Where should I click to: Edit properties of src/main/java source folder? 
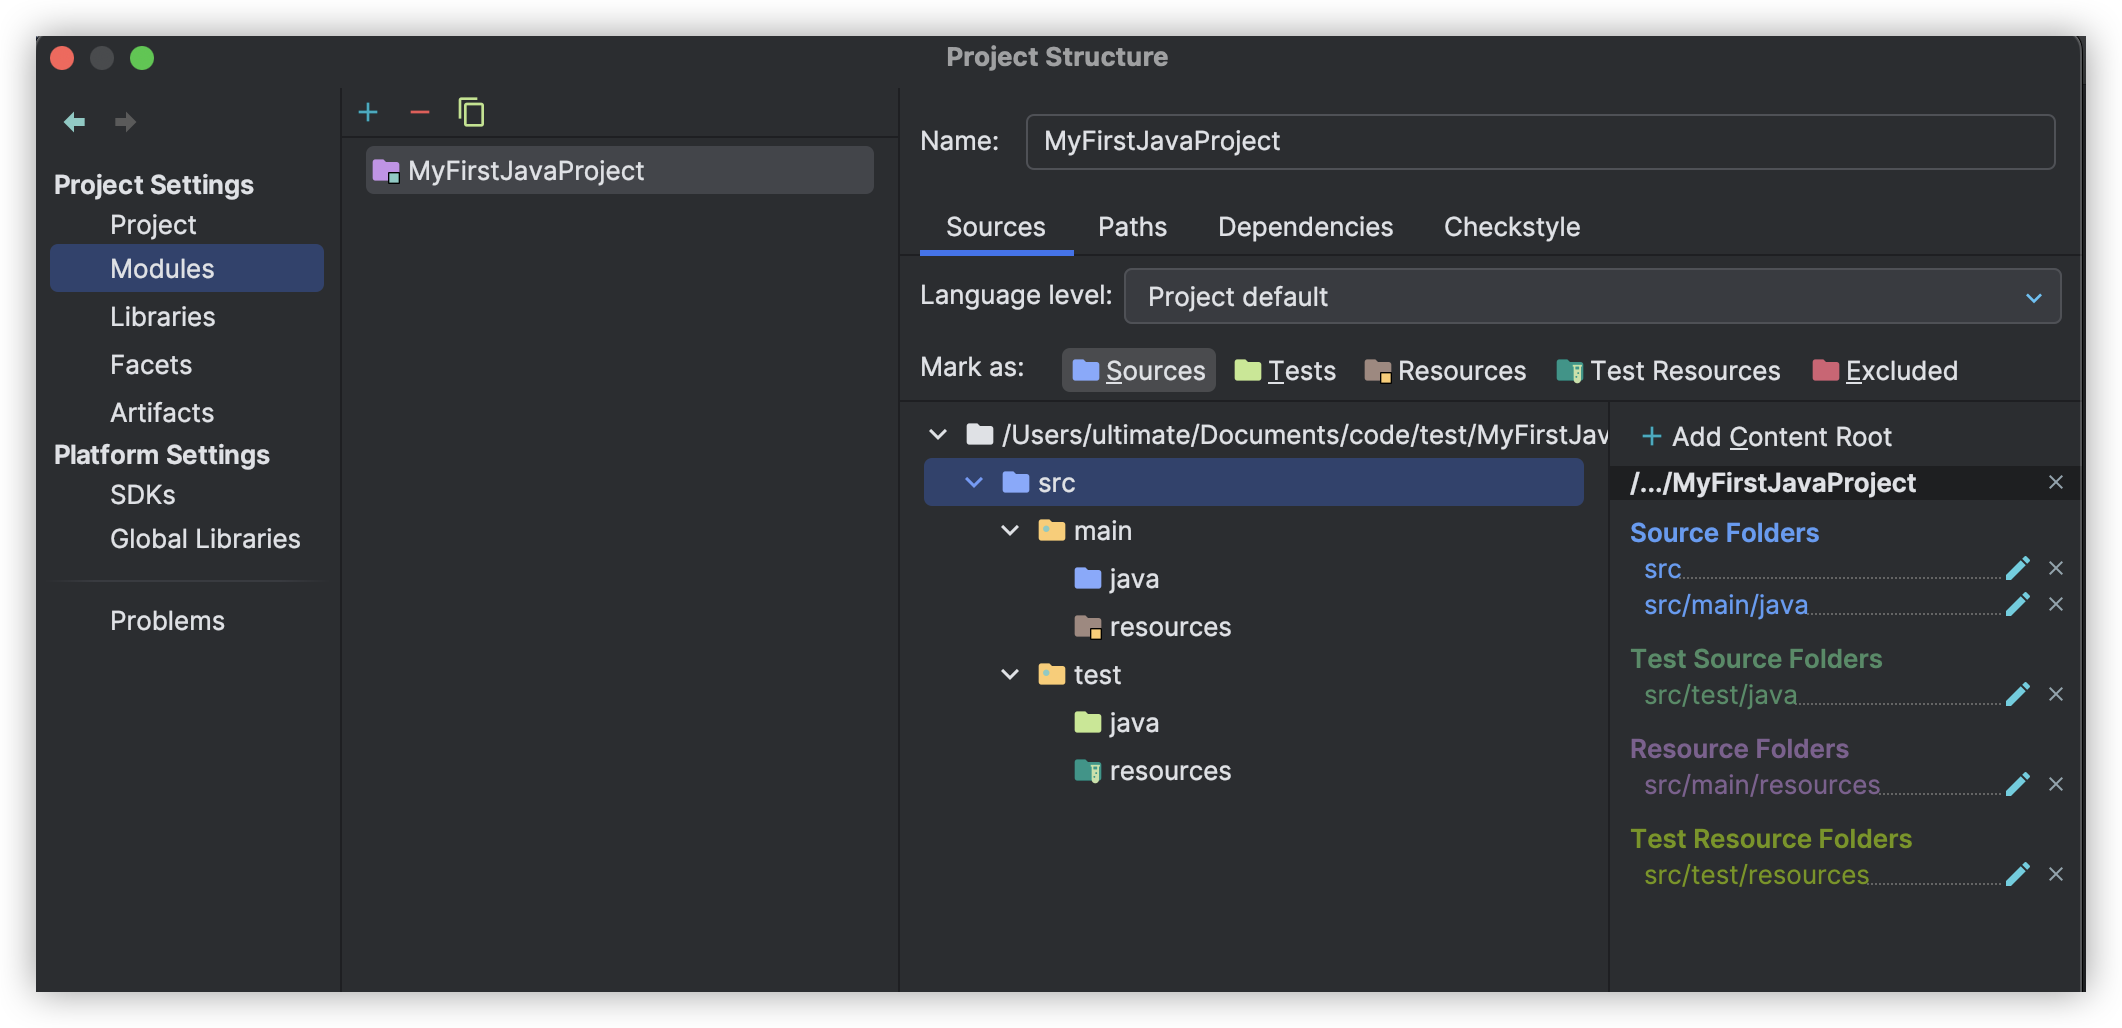coord(2017,604)
